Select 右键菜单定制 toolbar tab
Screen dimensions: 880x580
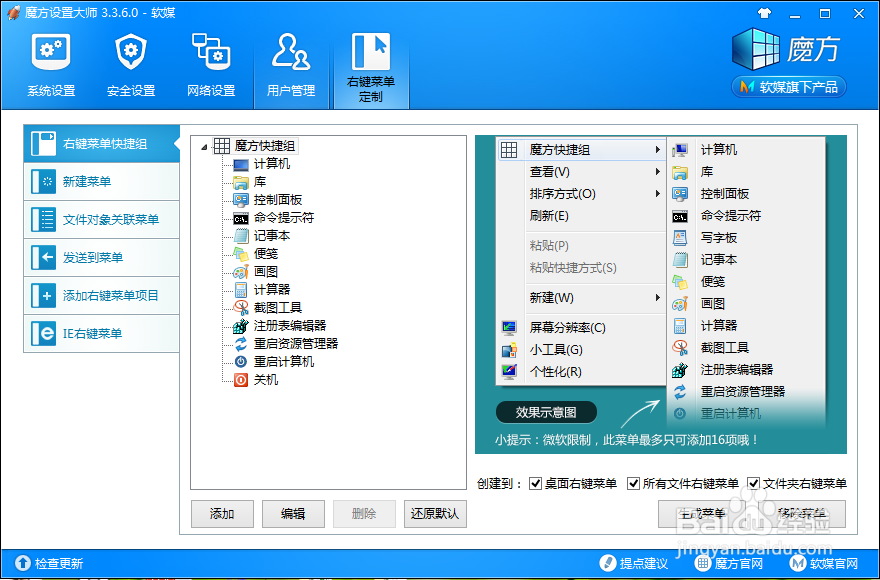371,68
